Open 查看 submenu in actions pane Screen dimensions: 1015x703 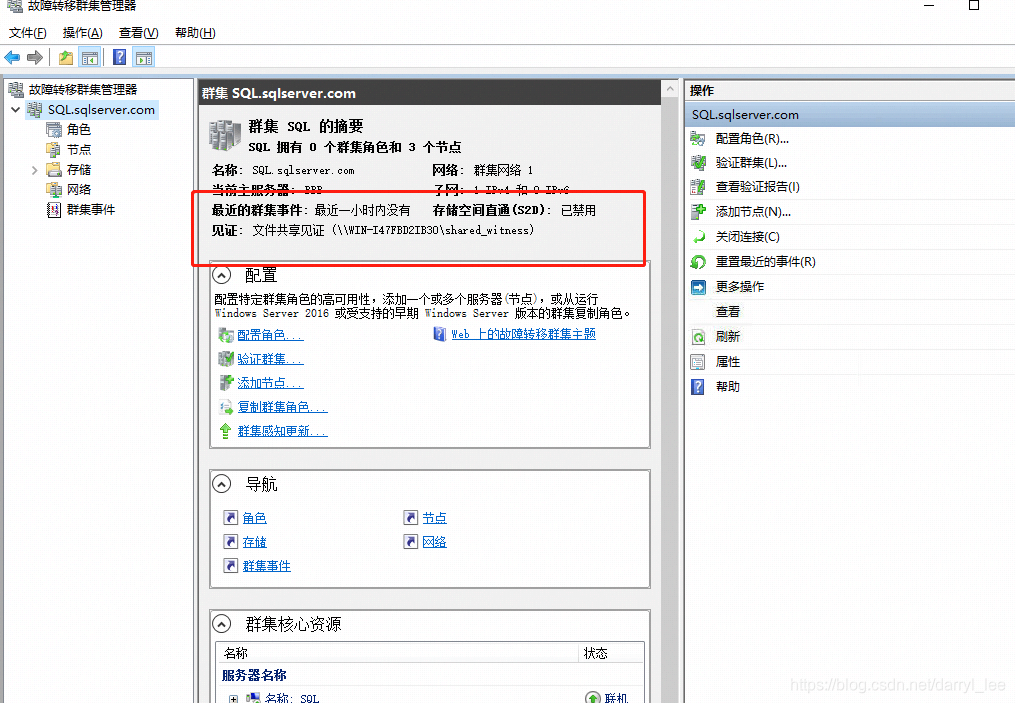tap(728, 312)
